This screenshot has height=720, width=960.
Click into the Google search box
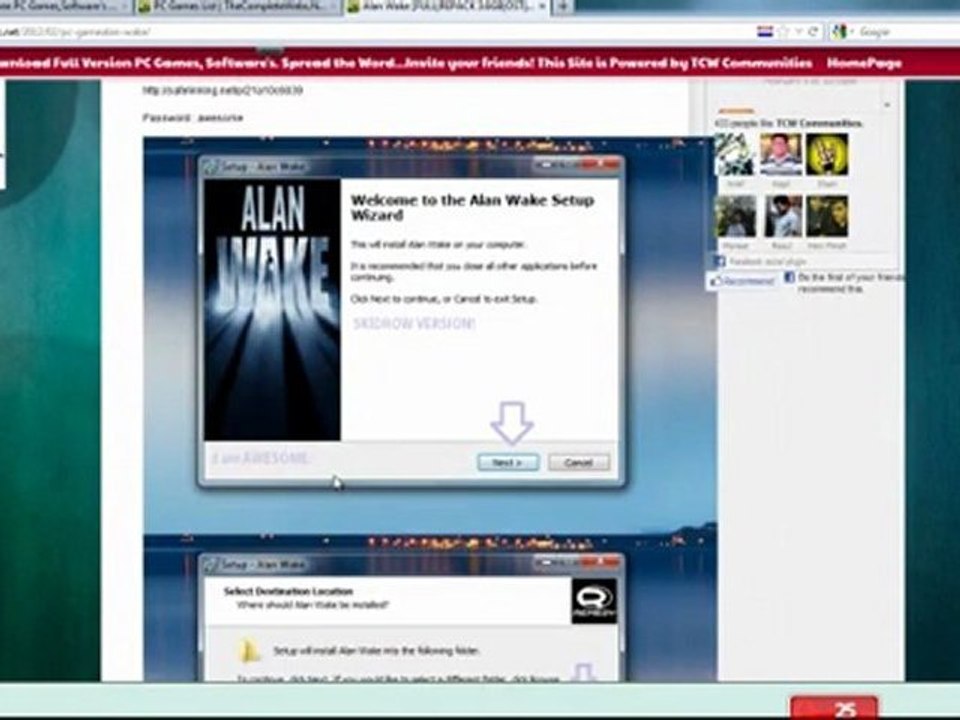907,31
